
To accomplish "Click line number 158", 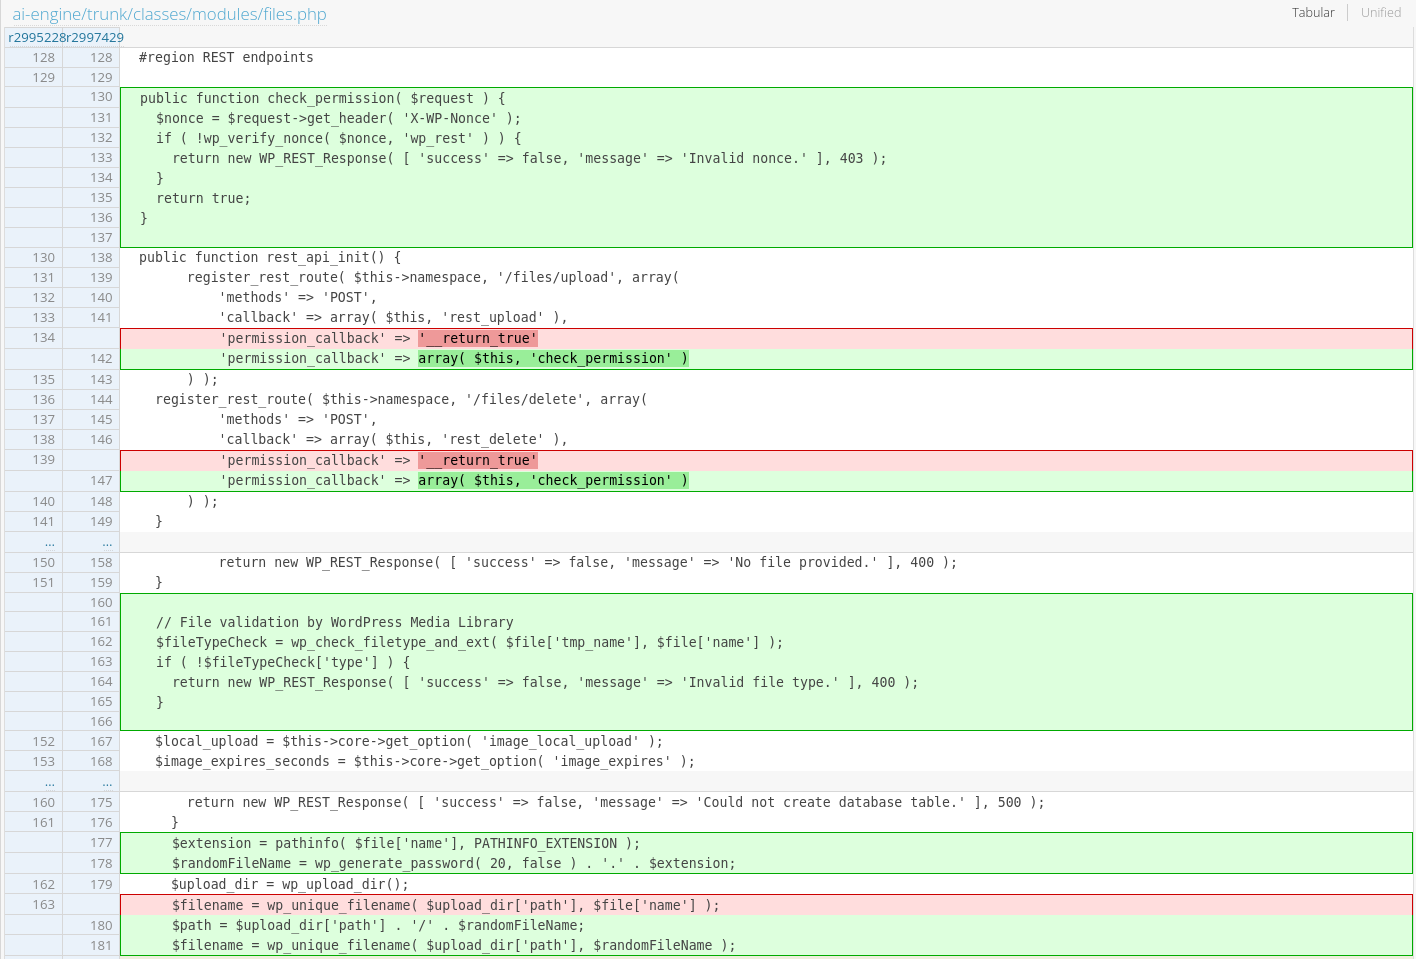I will [102, 562].
